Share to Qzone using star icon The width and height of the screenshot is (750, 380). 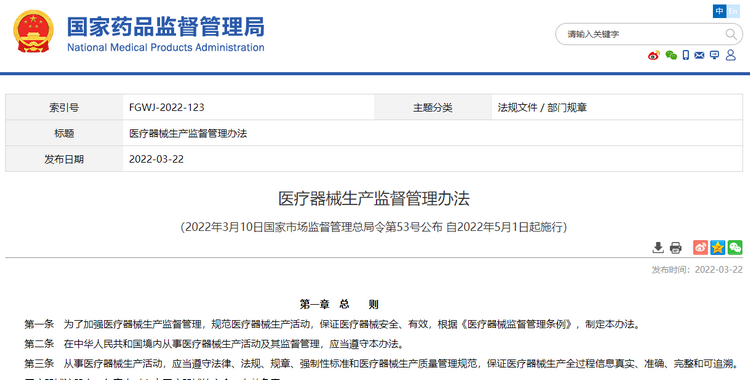click(x=717, y=247)
